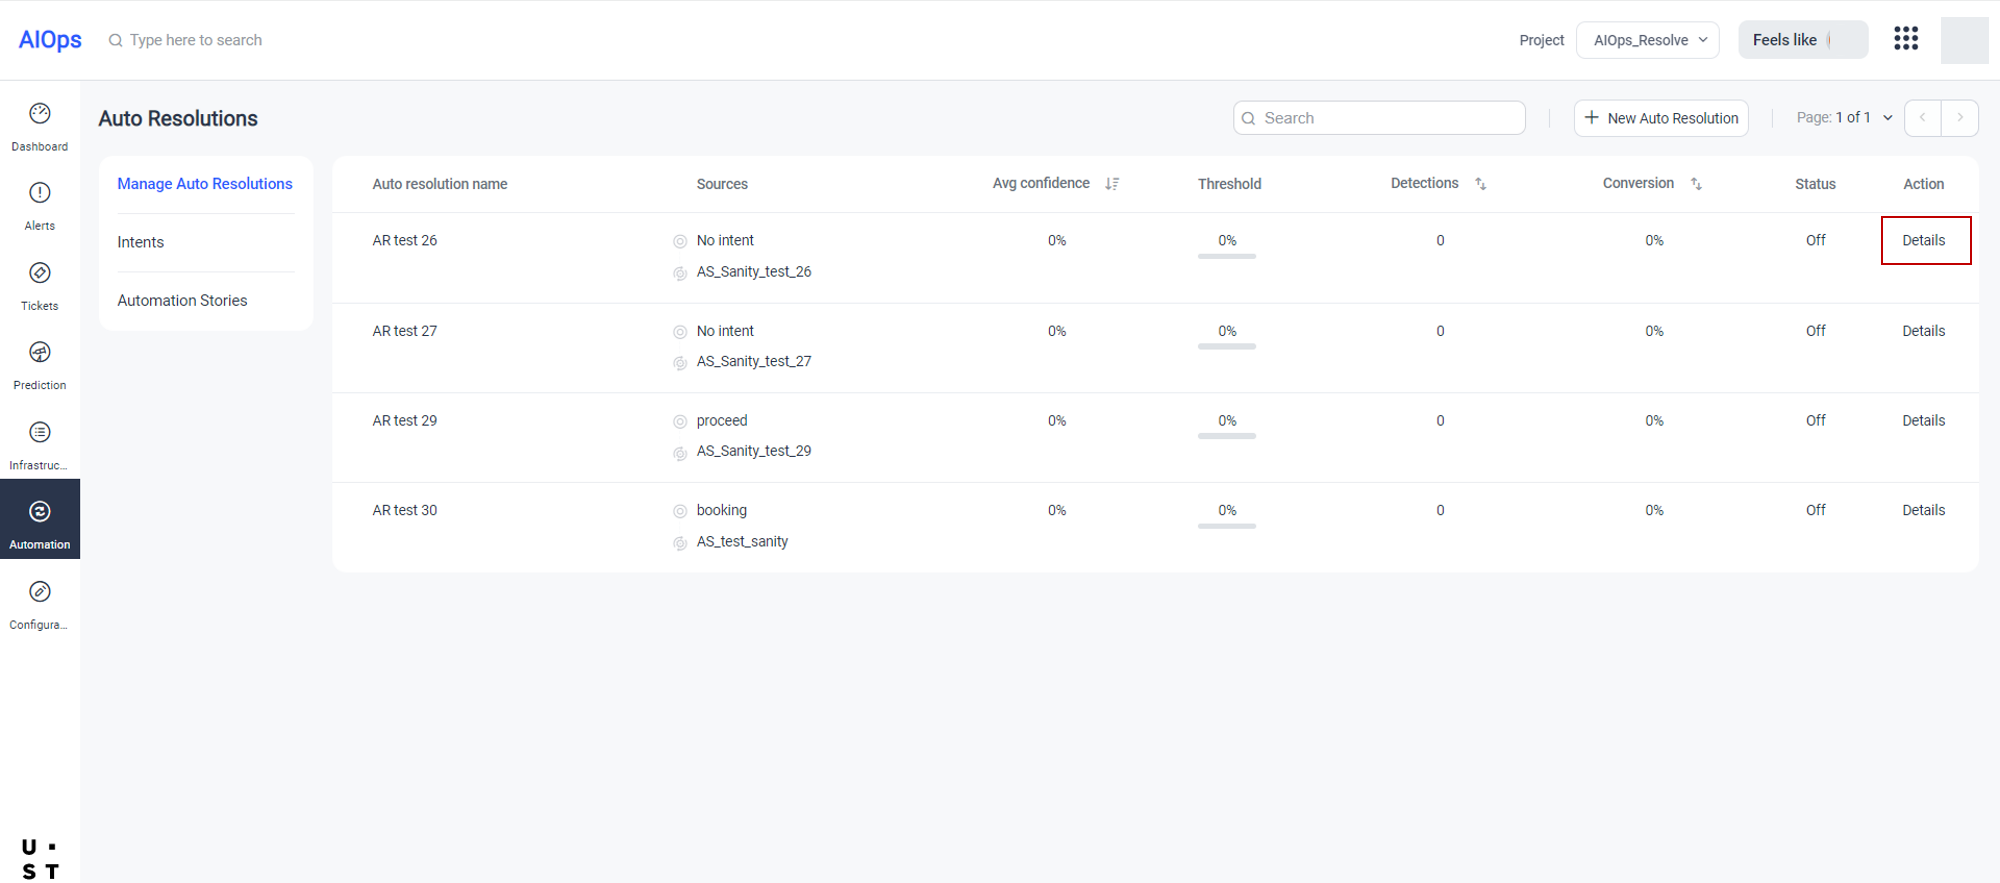Sort the Conversion column
Image resolution: width=2000 pixels, height=883 pixels.
click(x=1696, y=184)
